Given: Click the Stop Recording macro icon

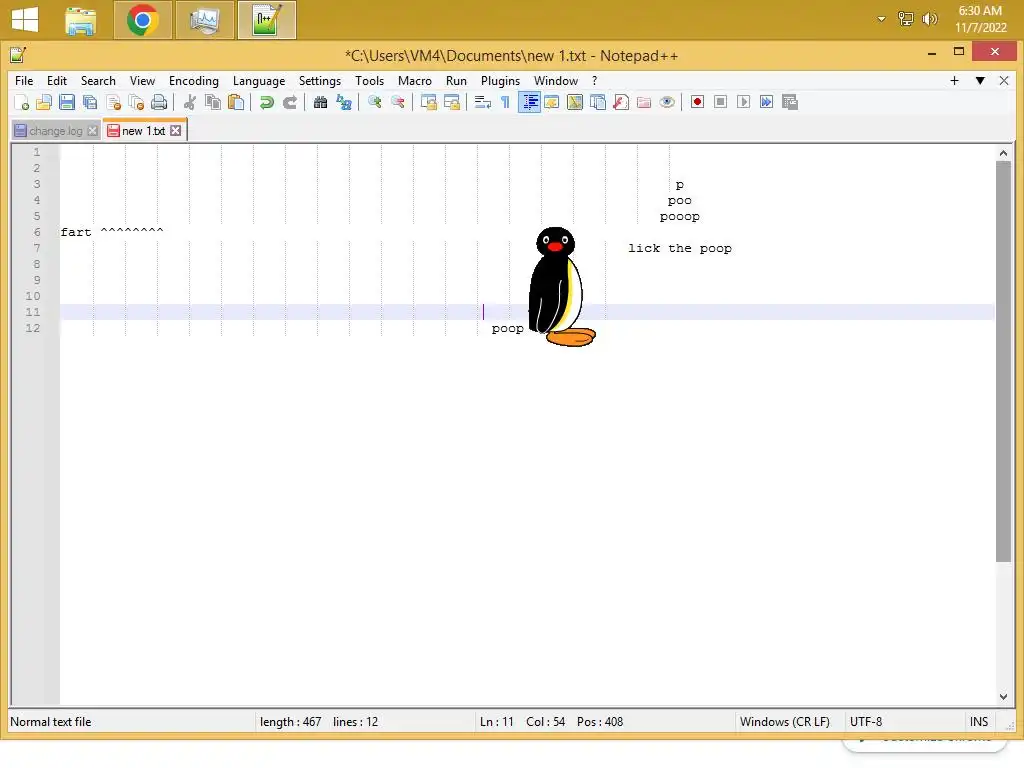Looking at the screenshot, I should click(720, 103).
